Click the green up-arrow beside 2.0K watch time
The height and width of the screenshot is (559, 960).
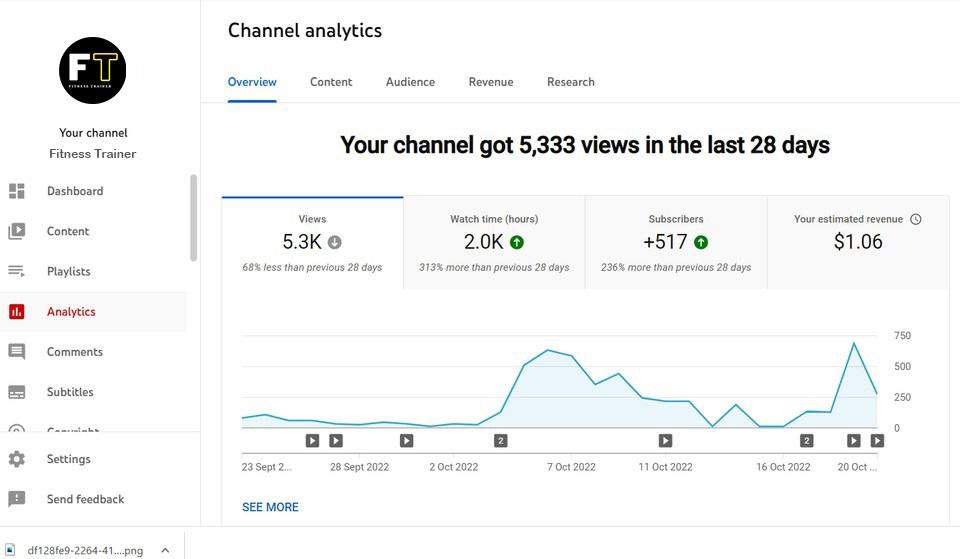point(517,242)
